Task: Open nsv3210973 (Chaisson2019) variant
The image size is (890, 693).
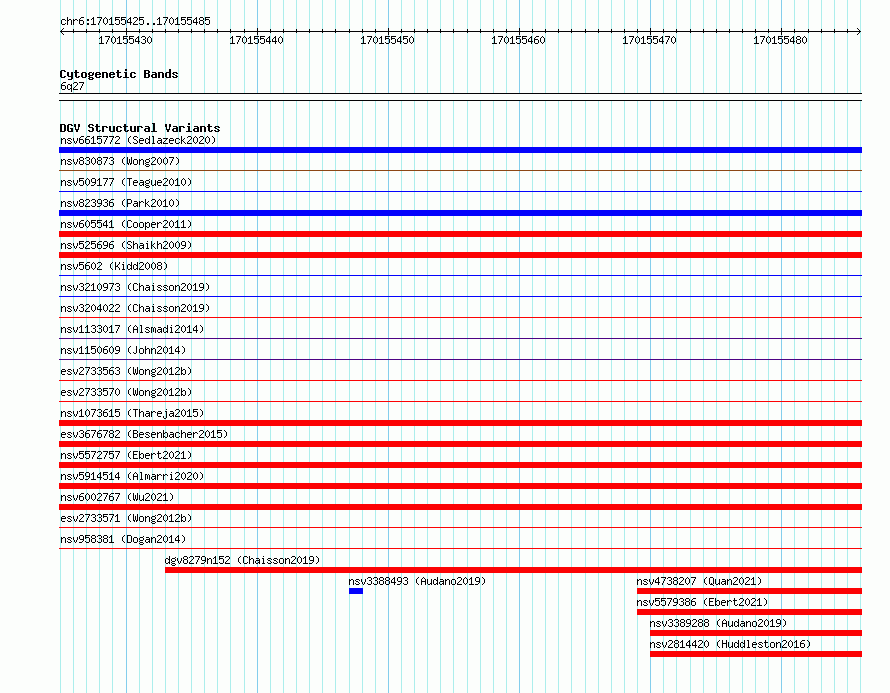Action: 135,287
